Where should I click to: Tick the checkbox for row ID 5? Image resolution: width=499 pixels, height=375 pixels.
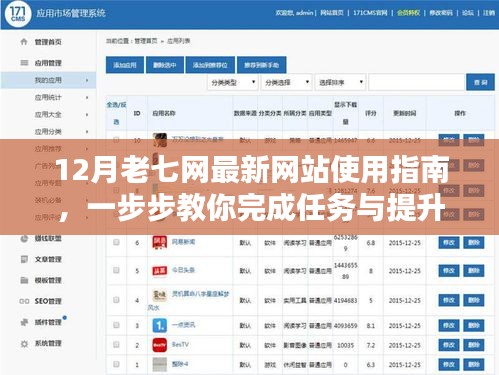pyautogui.click(x=116, y=270)
